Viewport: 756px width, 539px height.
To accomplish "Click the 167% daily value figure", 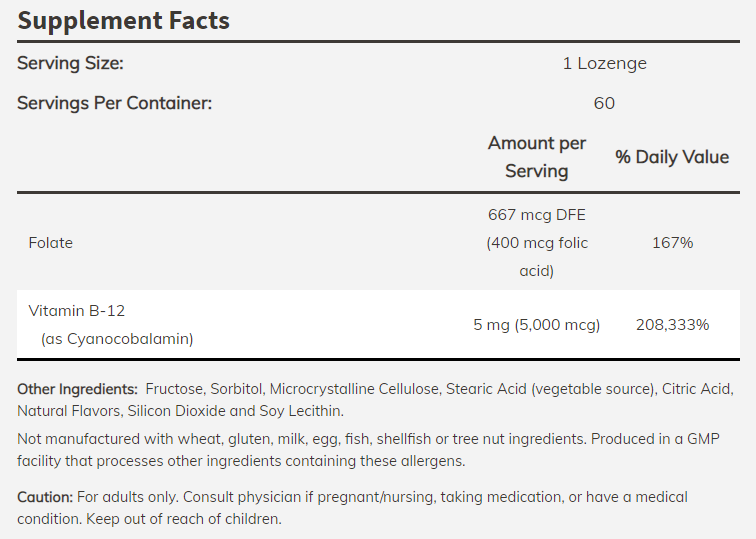I will click(x=671, y=243).
